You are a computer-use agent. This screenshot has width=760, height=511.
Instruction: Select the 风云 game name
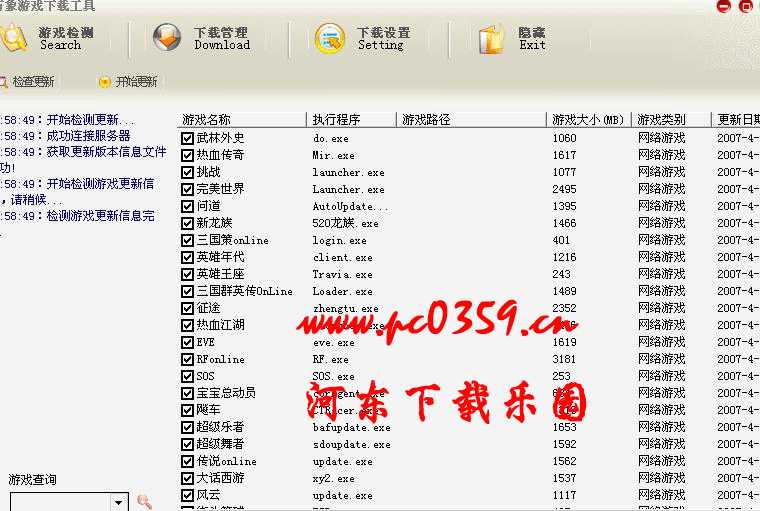coord(208,495)
